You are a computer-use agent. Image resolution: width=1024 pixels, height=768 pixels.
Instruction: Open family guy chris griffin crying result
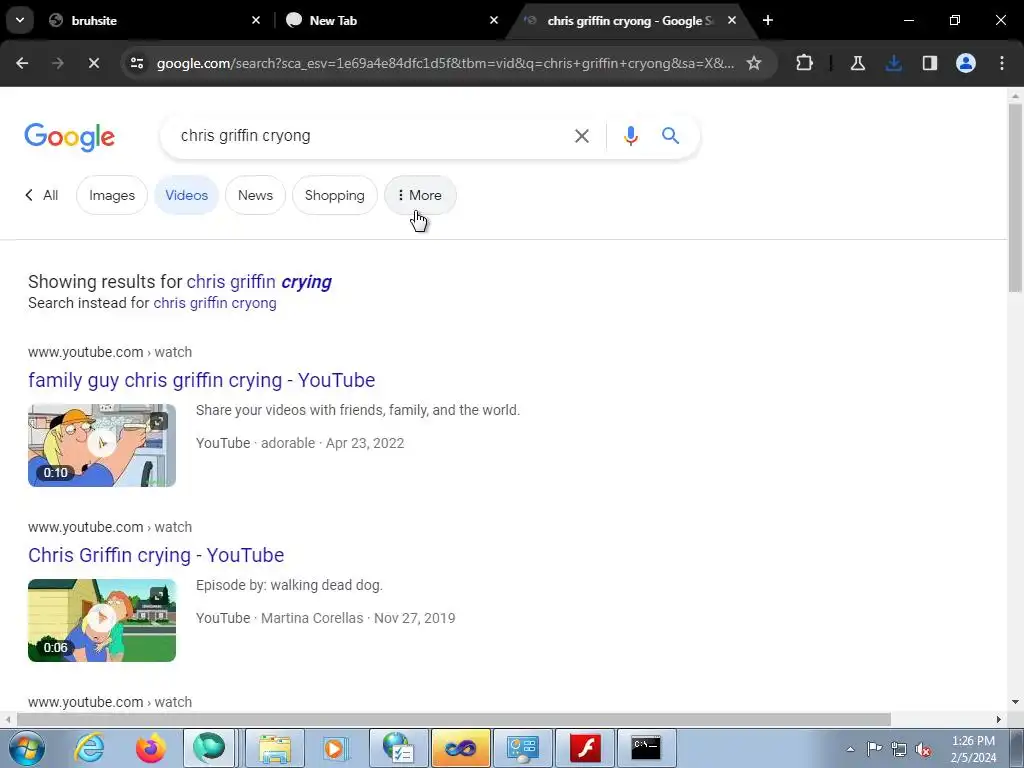[x=201, y=380]
